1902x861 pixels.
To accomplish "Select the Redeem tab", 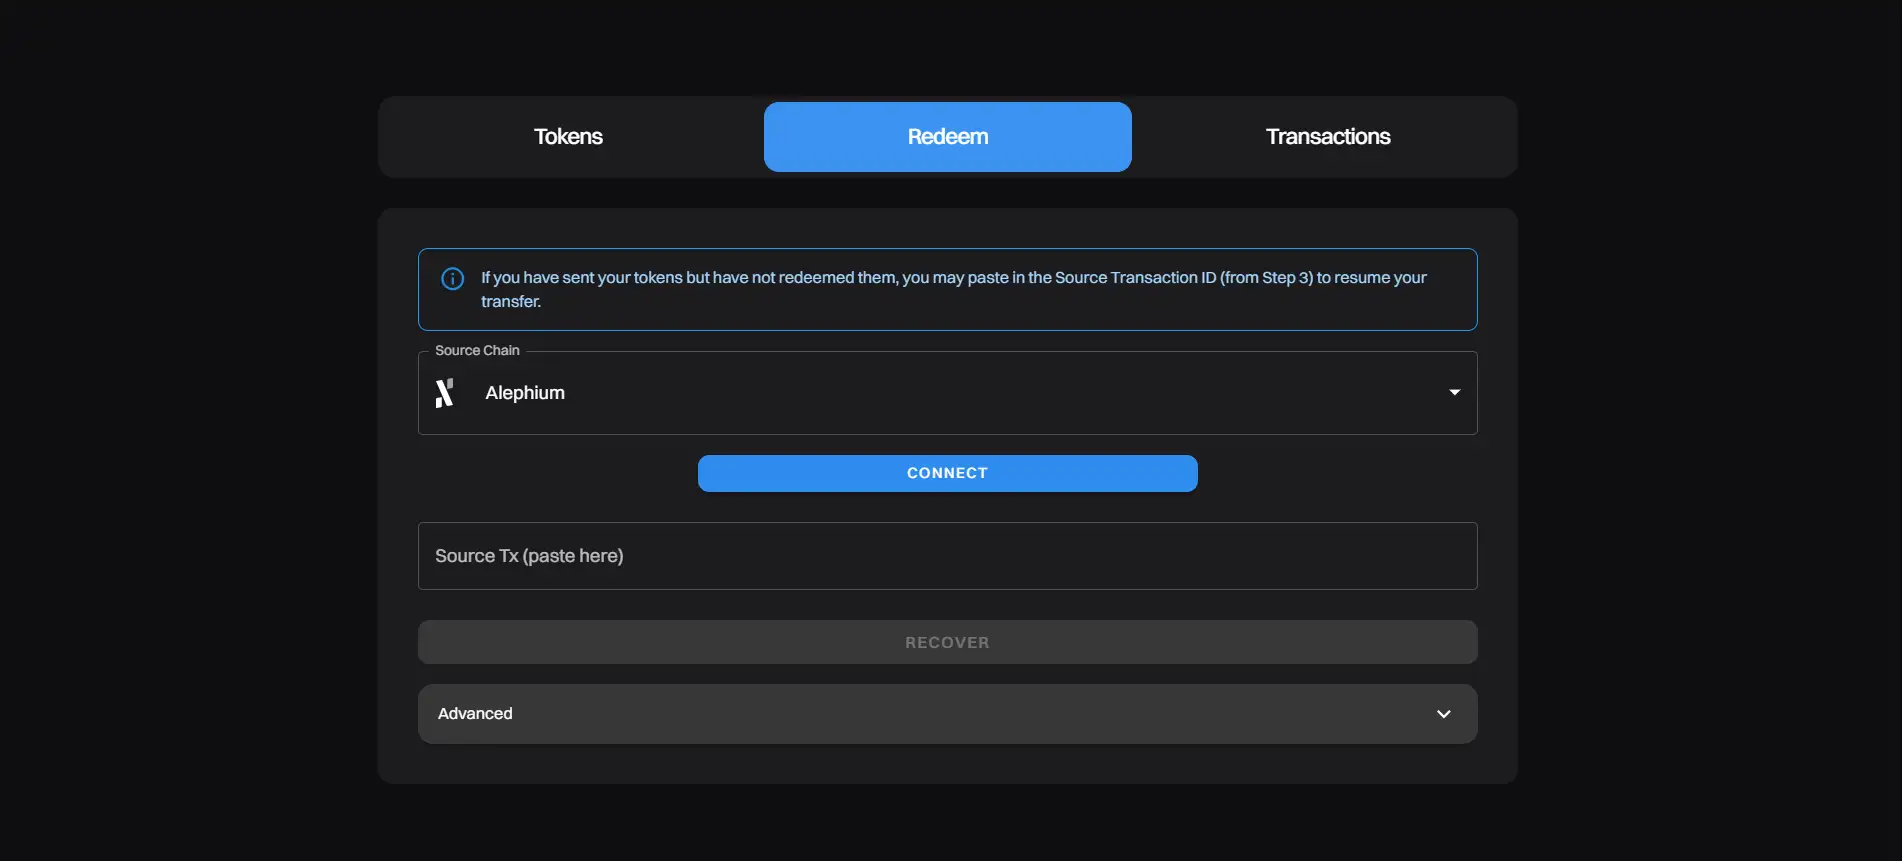I will [x=947, y=137].
